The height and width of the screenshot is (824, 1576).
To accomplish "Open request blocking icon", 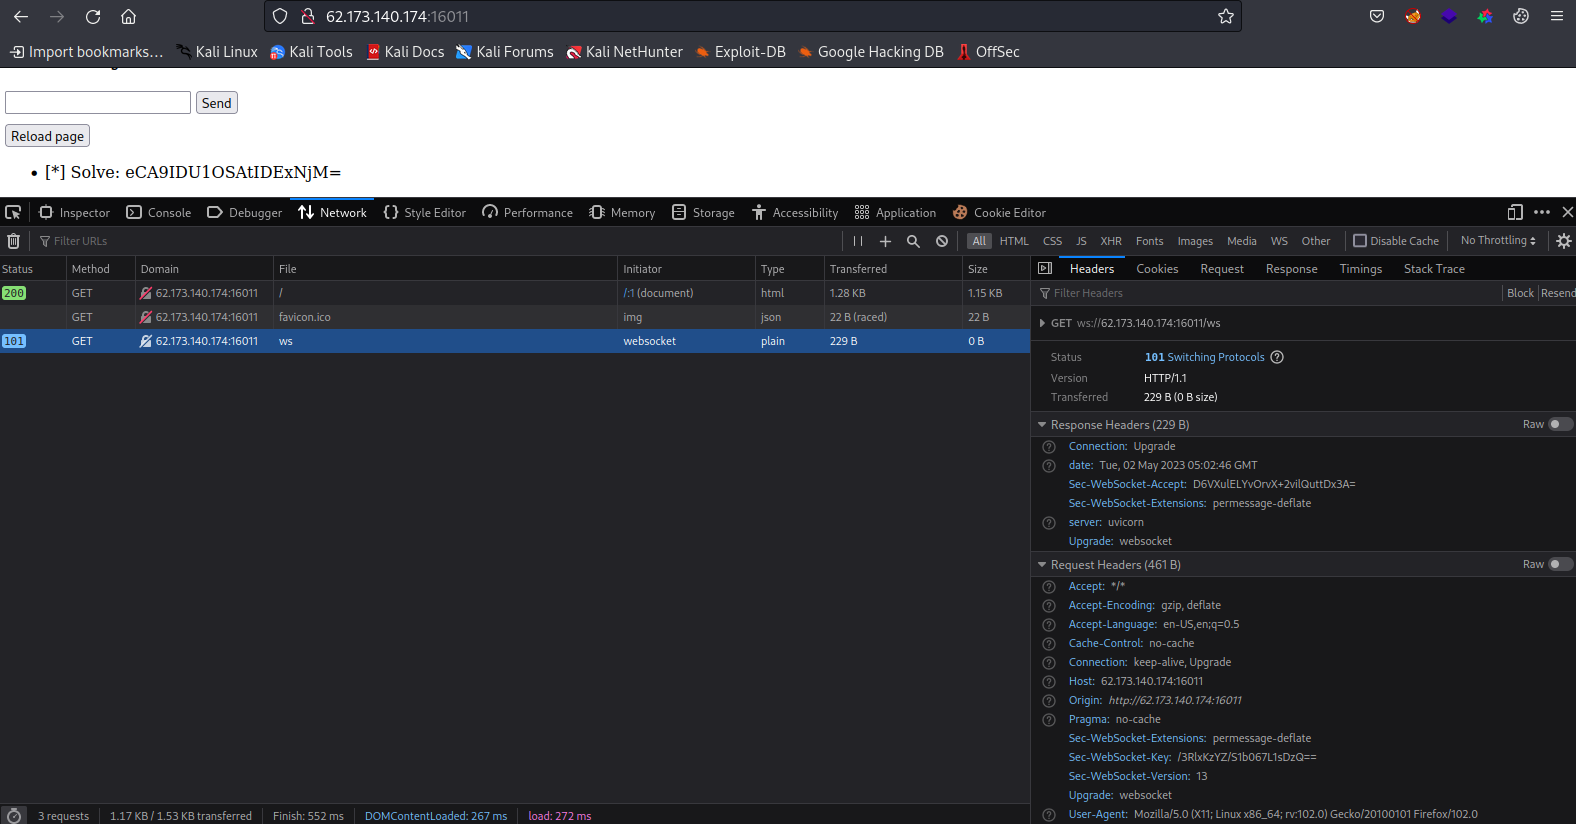I will 942,241.
